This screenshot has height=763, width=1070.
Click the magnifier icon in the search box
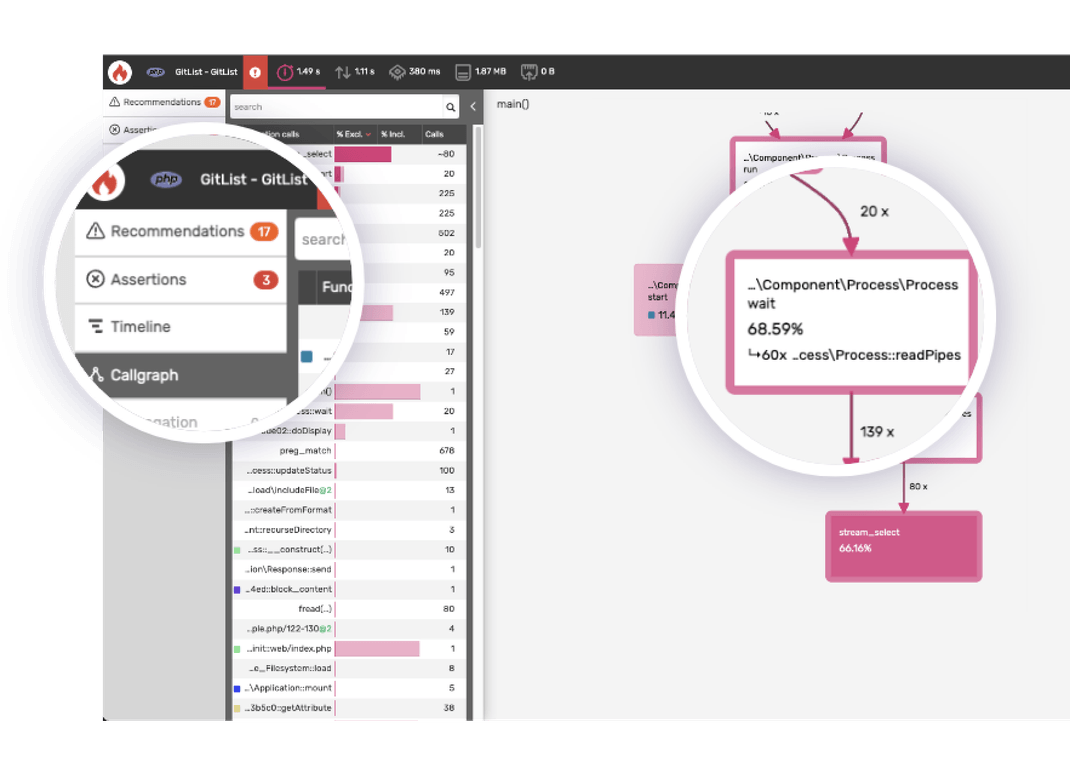tap(450, 107)
